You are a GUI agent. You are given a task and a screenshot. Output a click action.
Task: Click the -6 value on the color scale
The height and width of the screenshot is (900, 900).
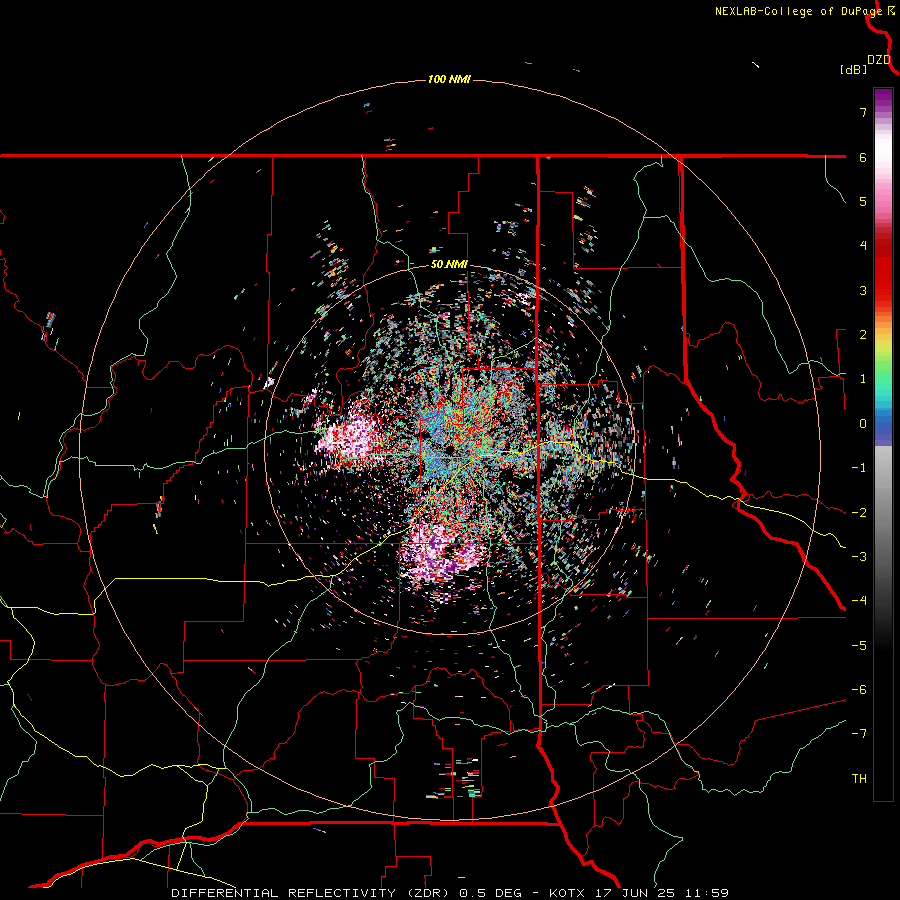[859, 690]
